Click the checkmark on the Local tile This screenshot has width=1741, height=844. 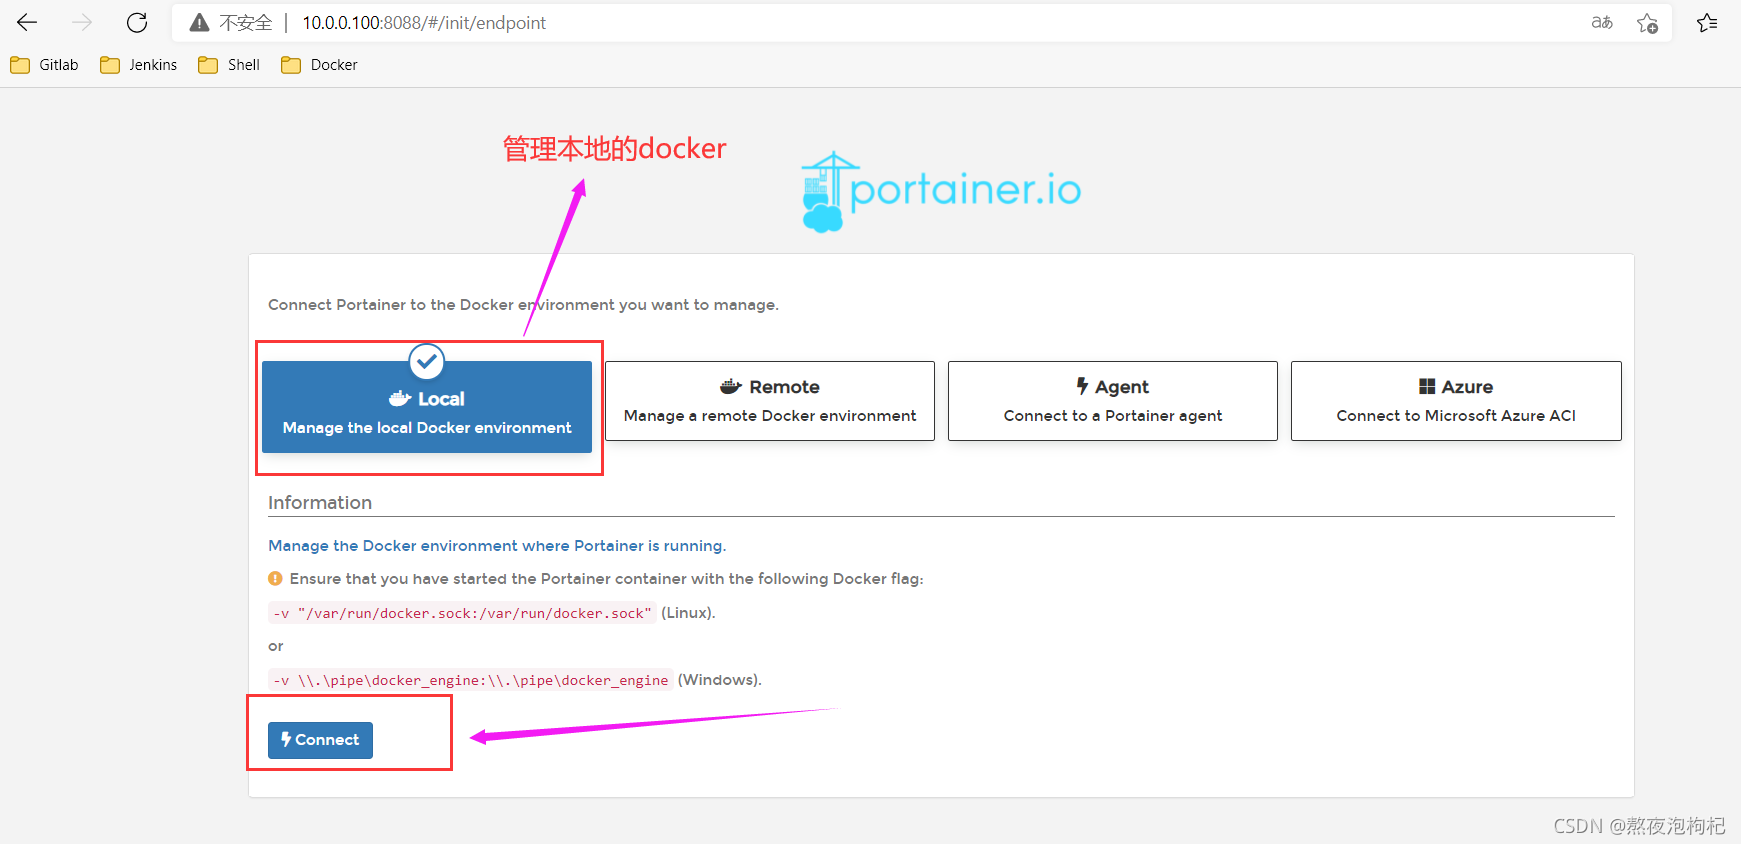(427, 362)
